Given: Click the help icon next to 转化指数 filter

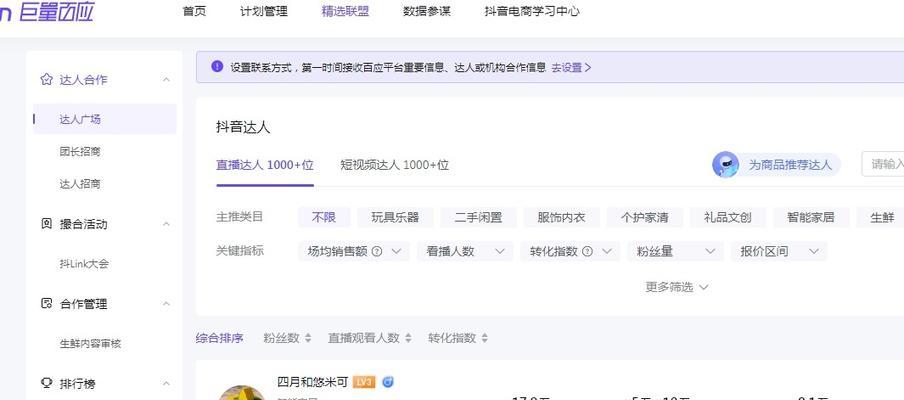Looking at the screenshot, I should click(587, 251).
